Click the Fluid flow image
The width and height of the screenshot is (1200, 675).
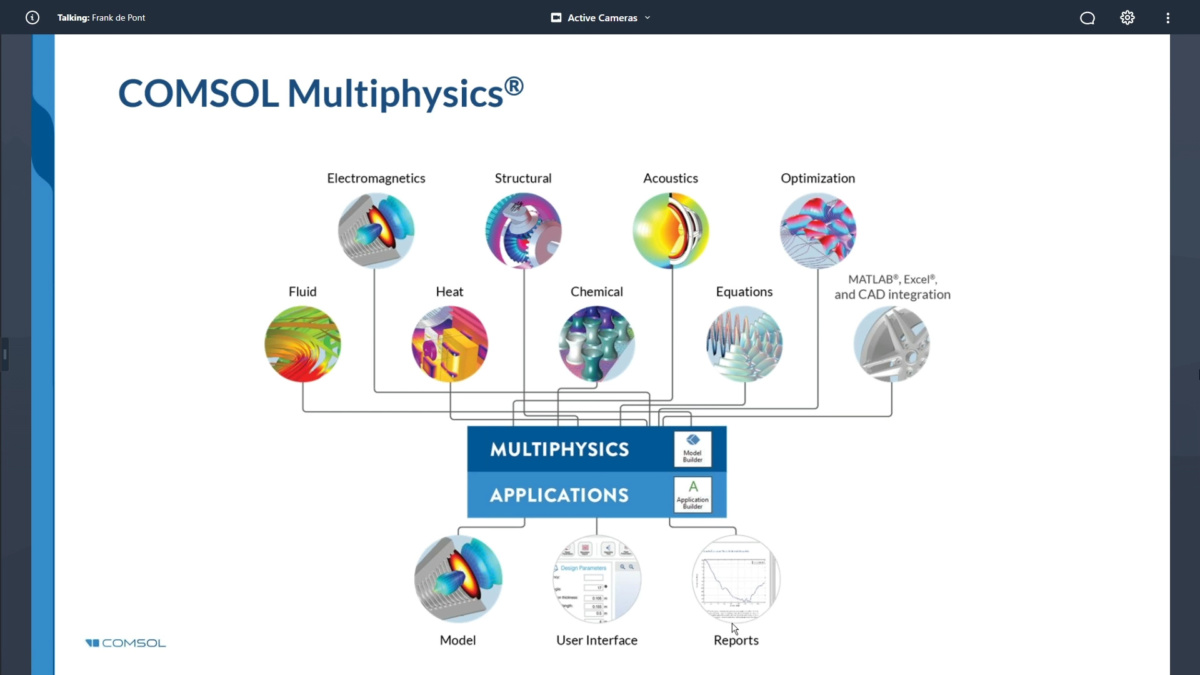tap(303, 344)
